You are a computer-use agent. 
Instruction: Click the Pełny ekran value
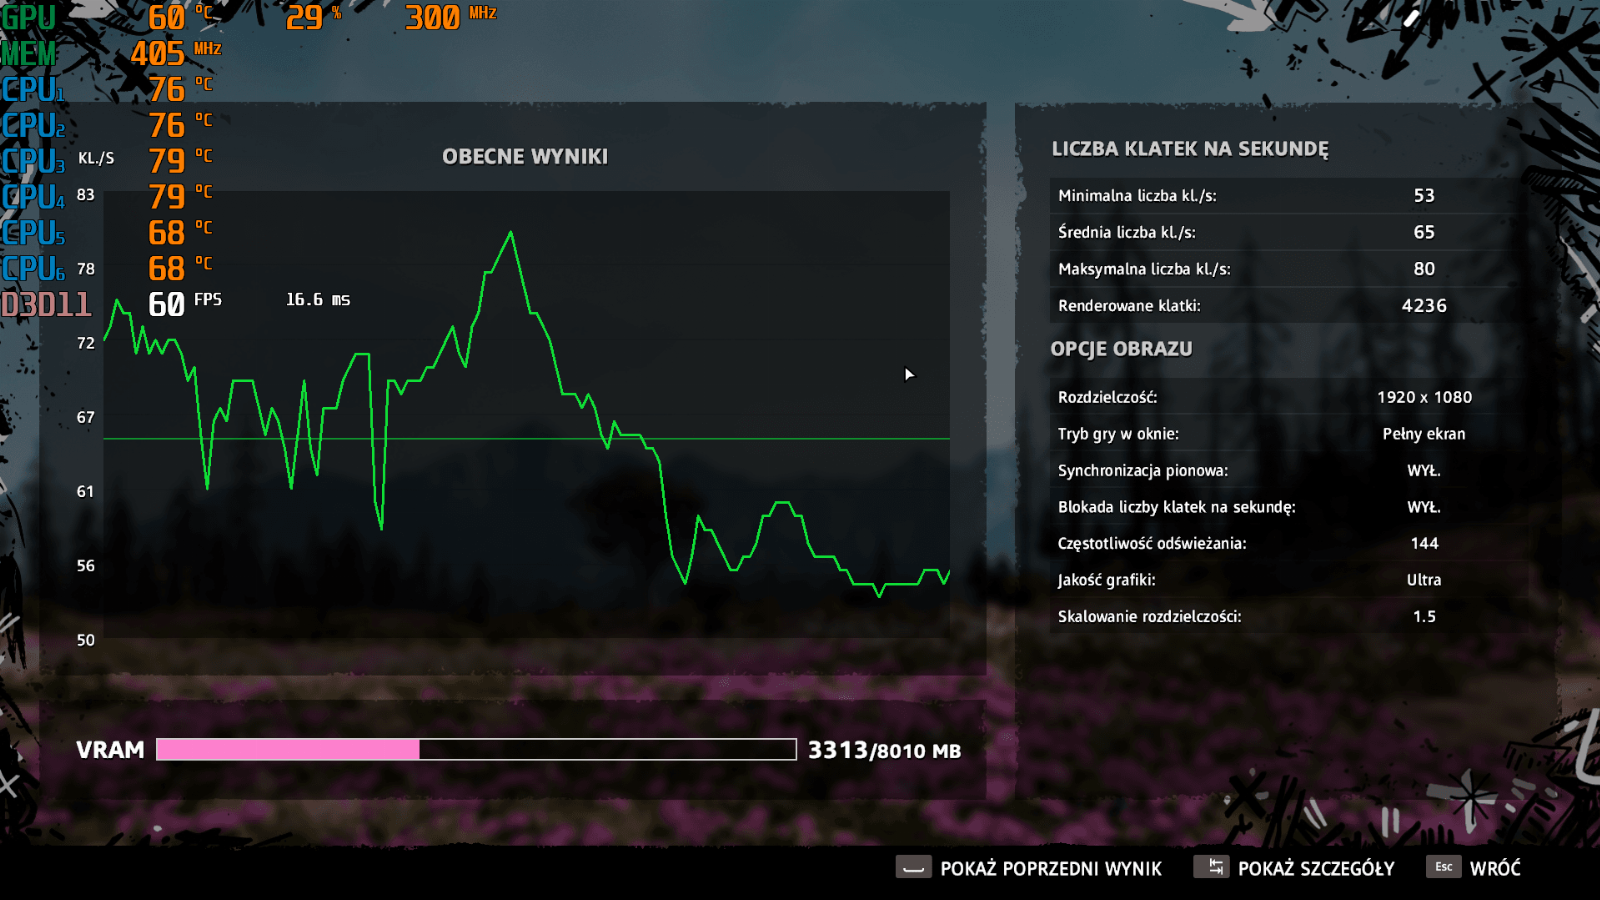[1424, 434]
